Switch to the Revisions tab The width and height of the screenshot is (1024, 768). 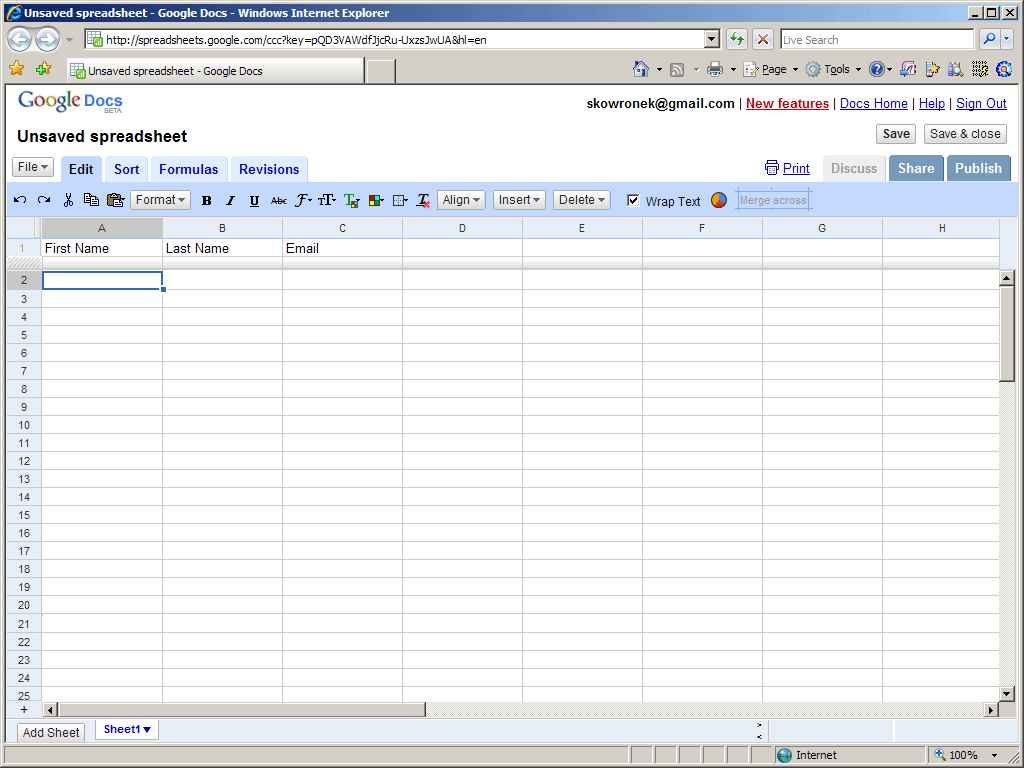click(269, 169)
